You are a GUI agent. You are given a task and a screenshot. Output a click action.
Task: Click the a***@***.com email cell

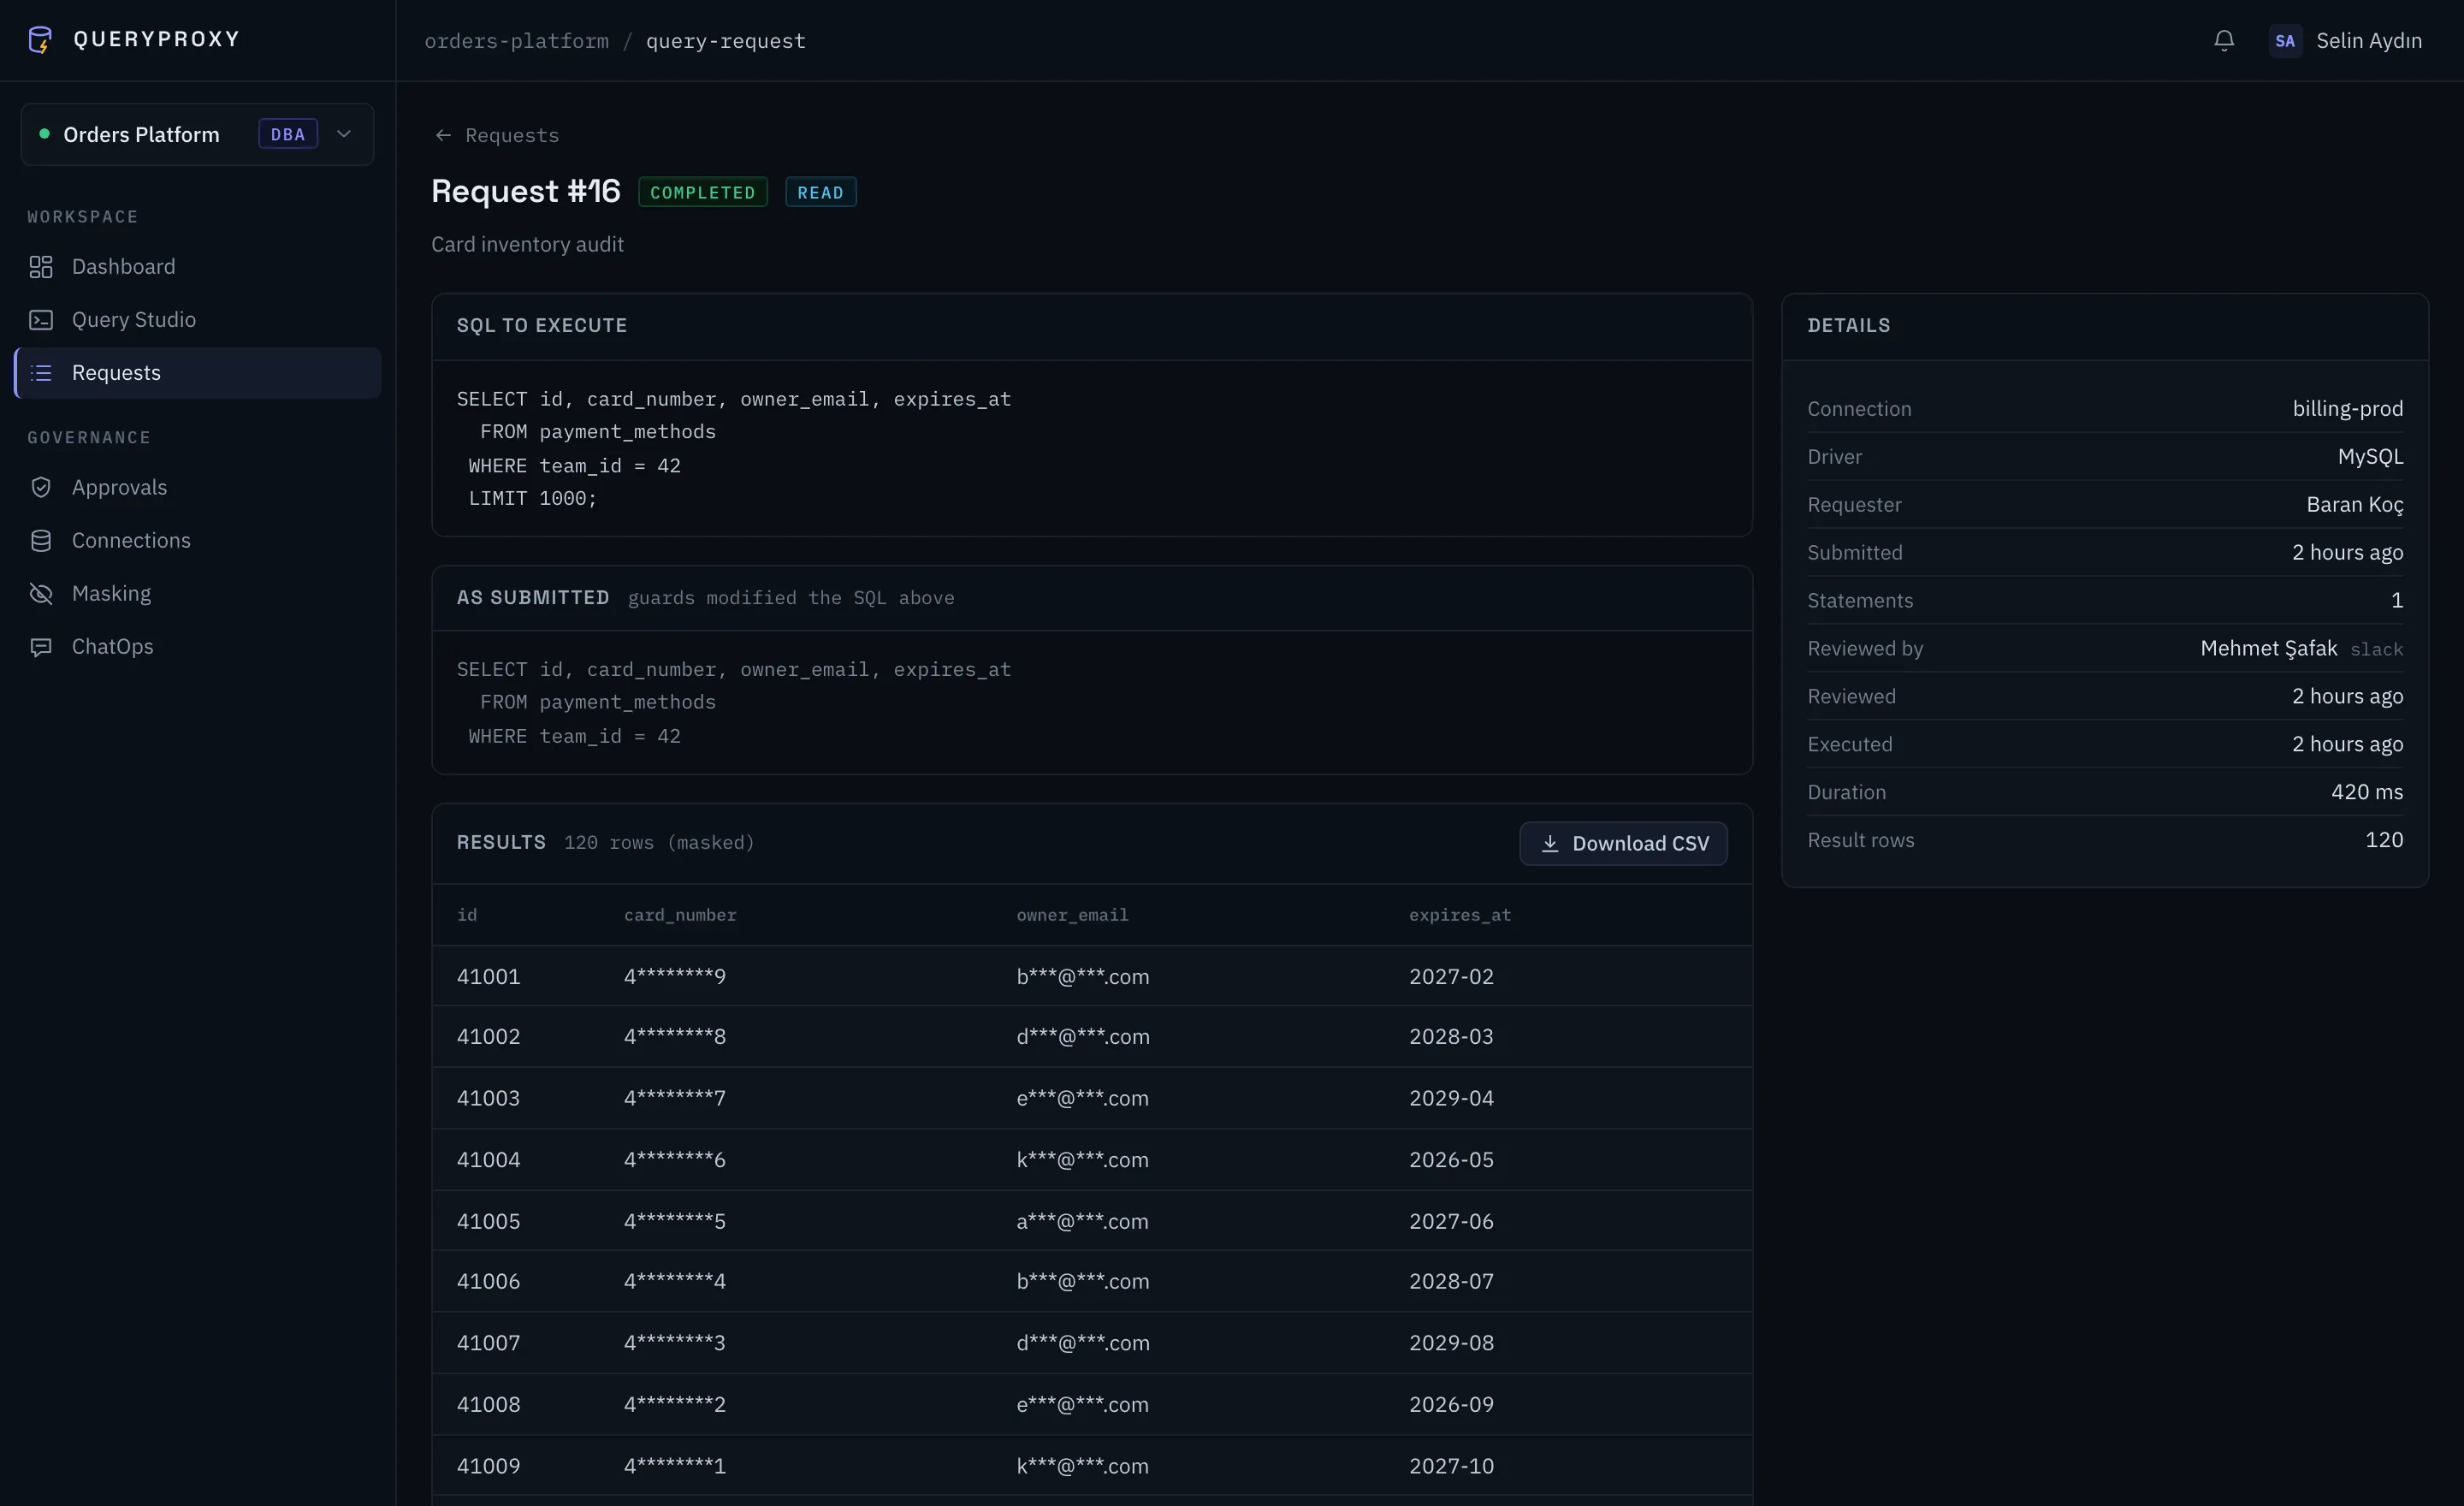[1083, 1221]
